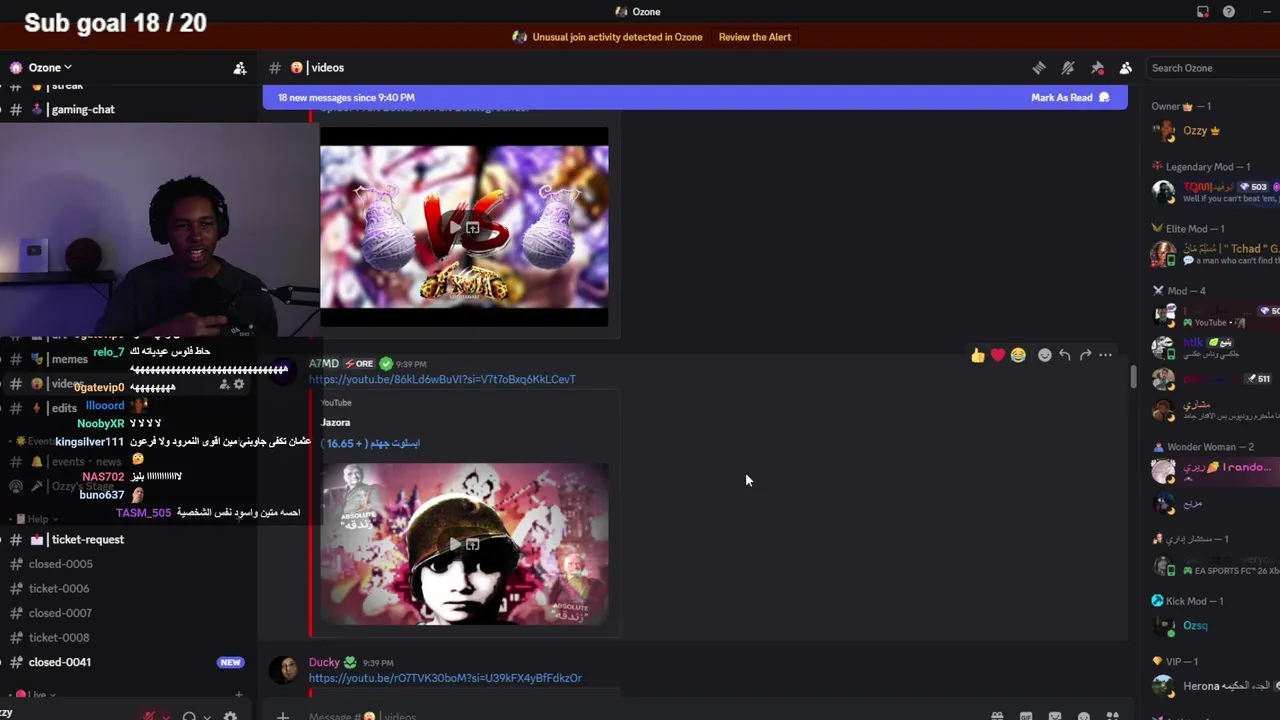Viewport: 1280px width, 720px height.
Task: Click Unusual join activity alert text
Action: click(617, 37)
